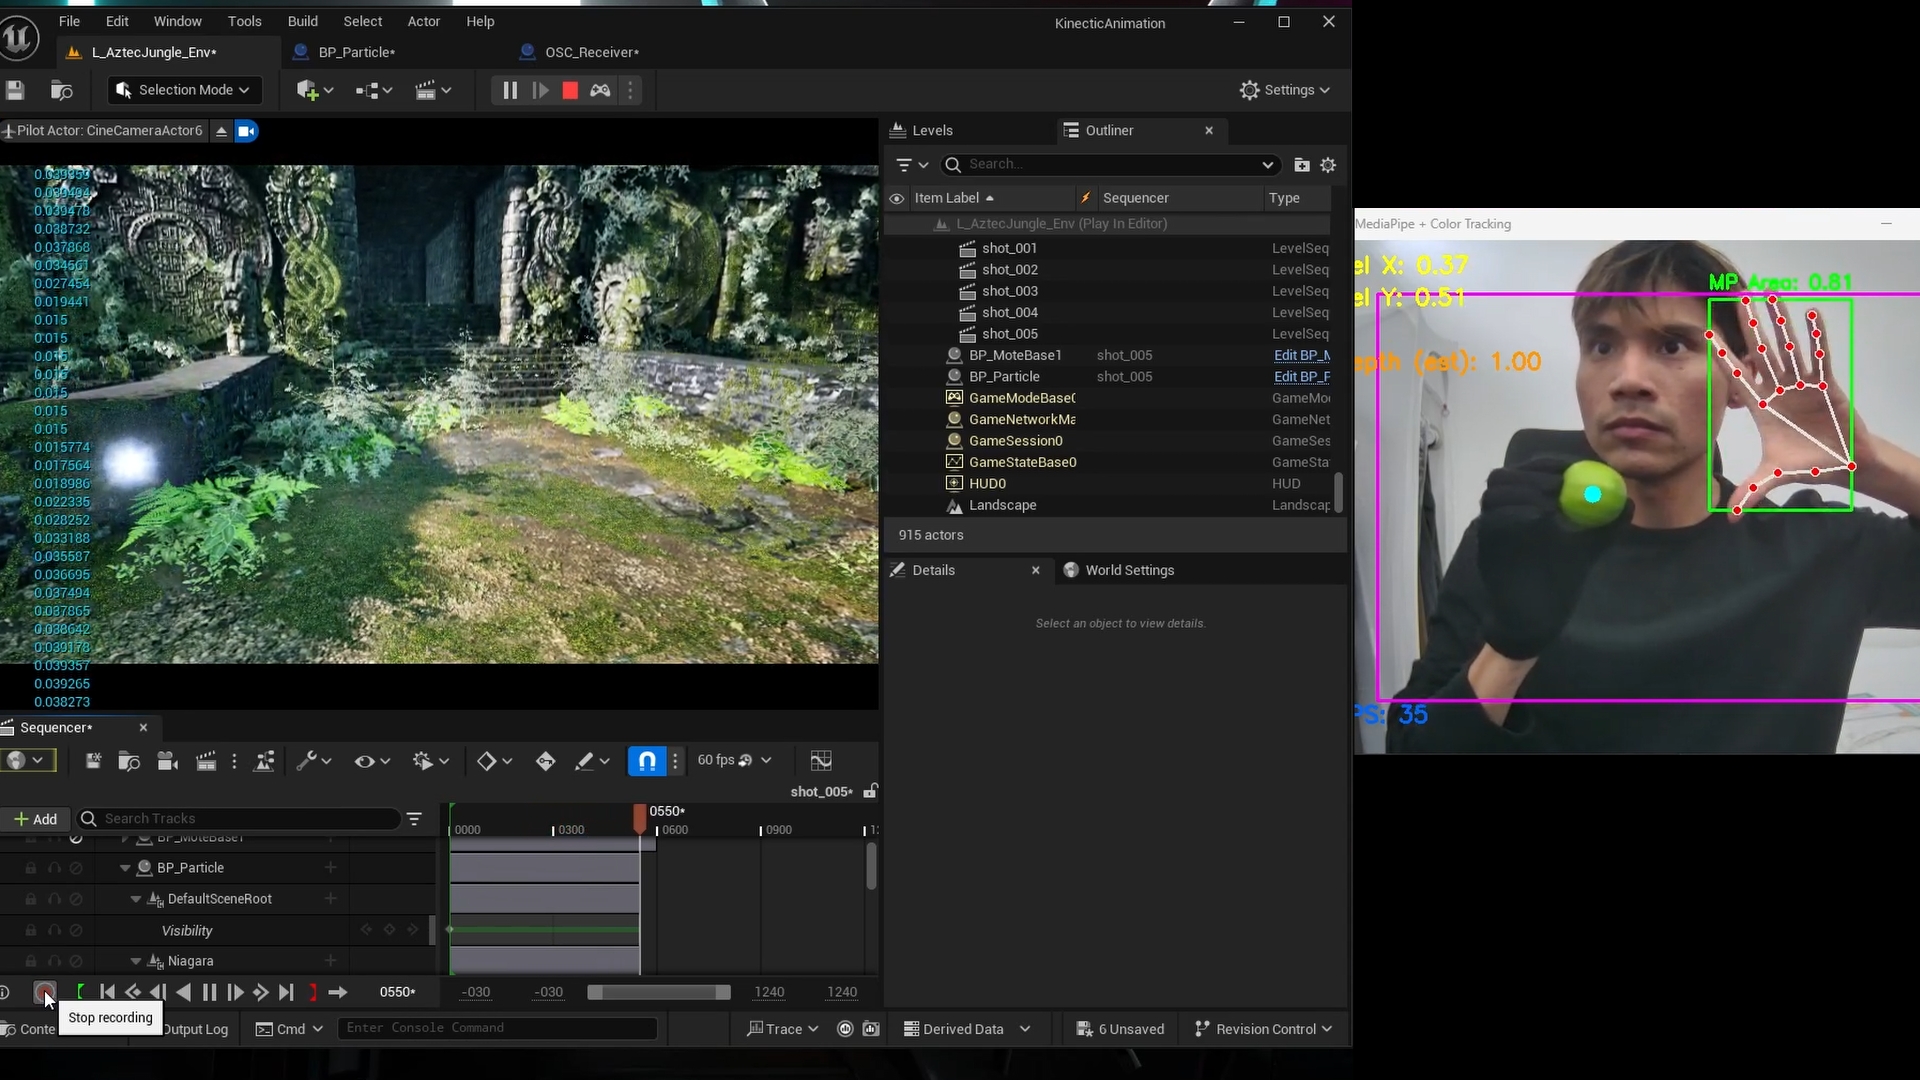Click the Outliner vertical scrollbar
The height and width of the screenshot is (1080, 1920).
point(1338,492)
